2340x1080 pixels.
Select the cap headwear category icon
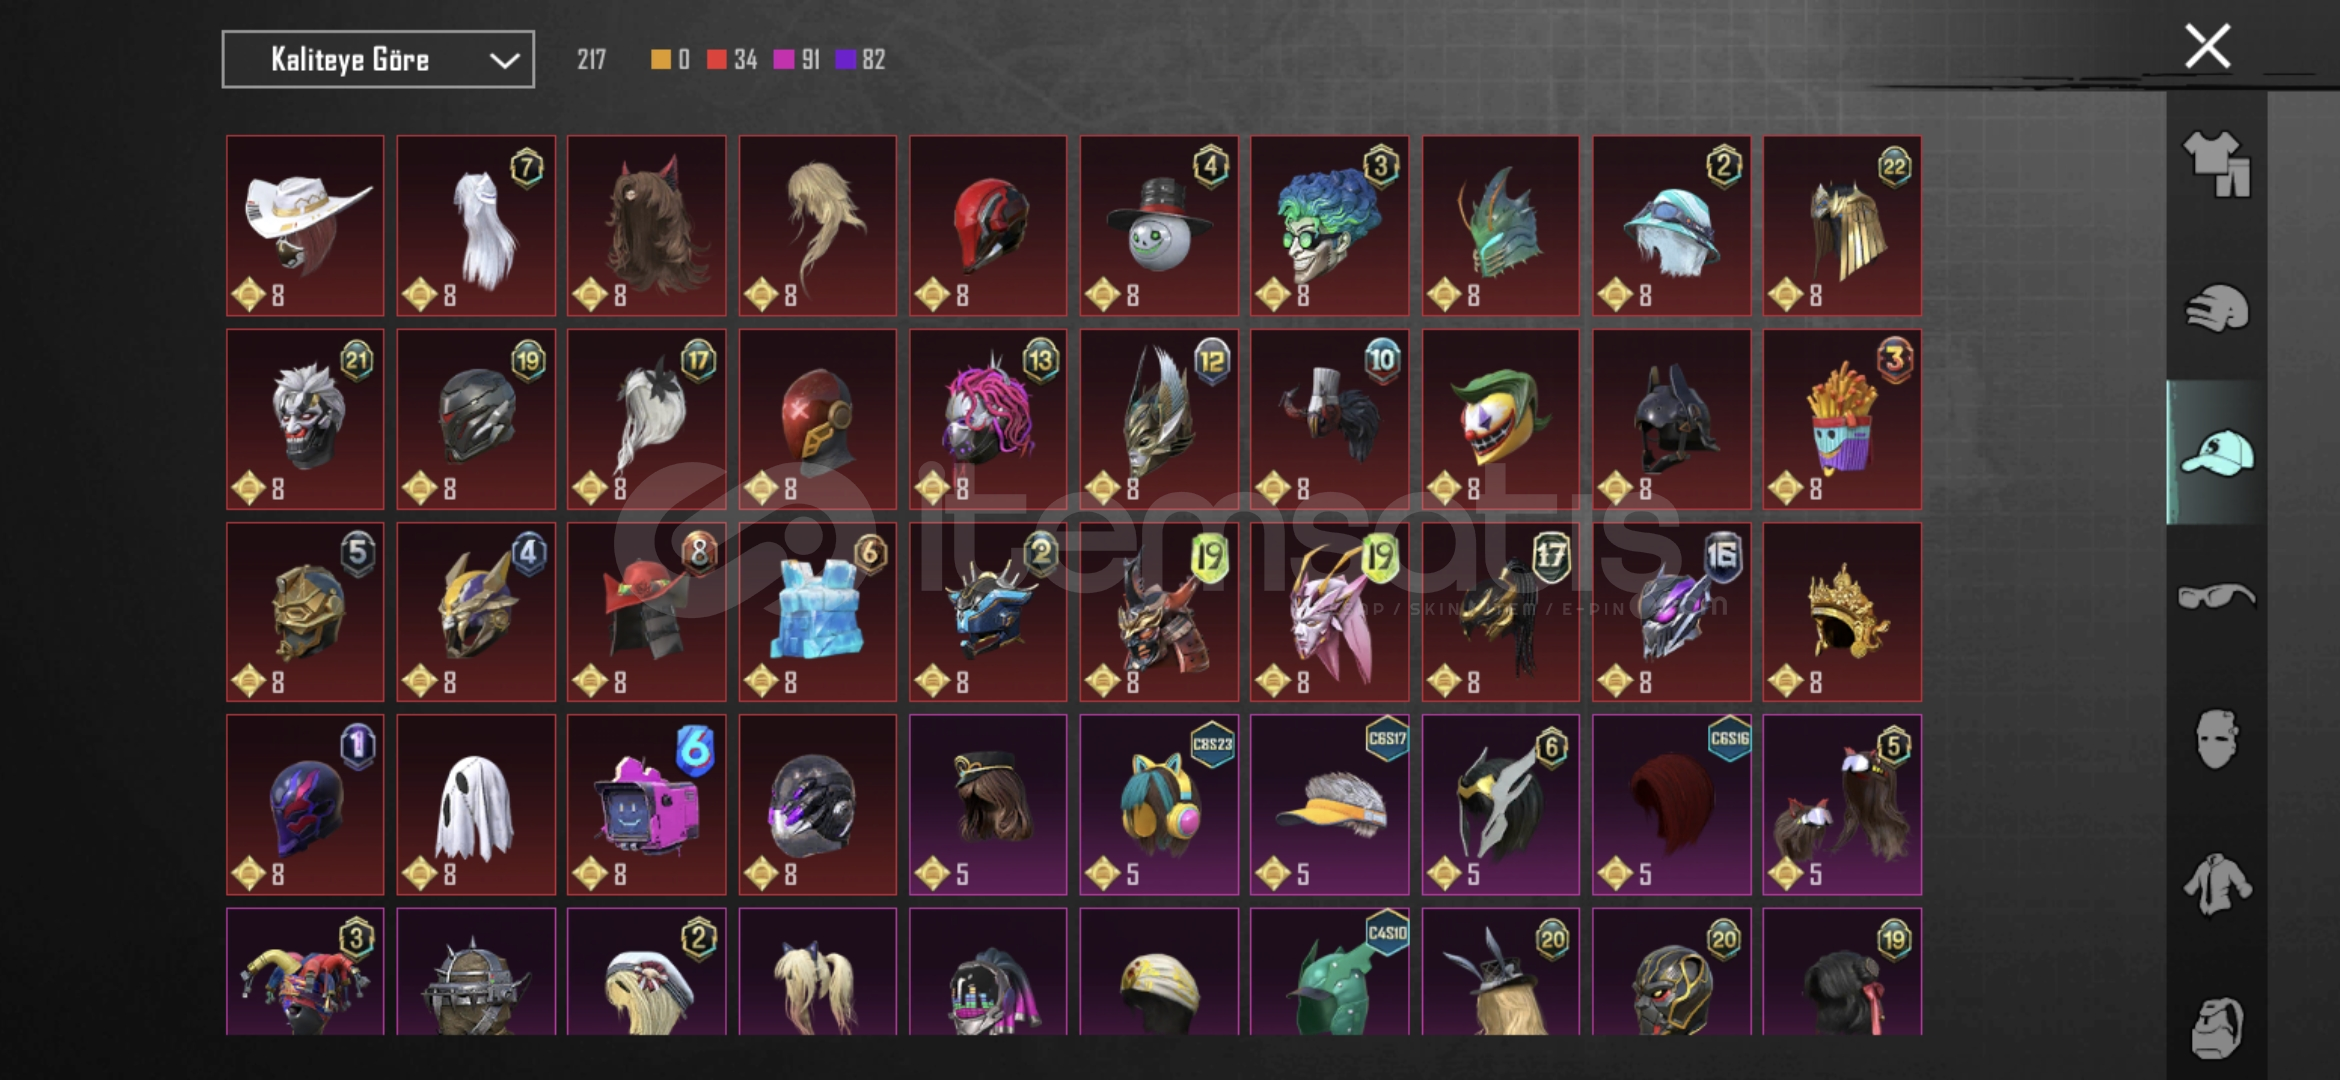2216,452
